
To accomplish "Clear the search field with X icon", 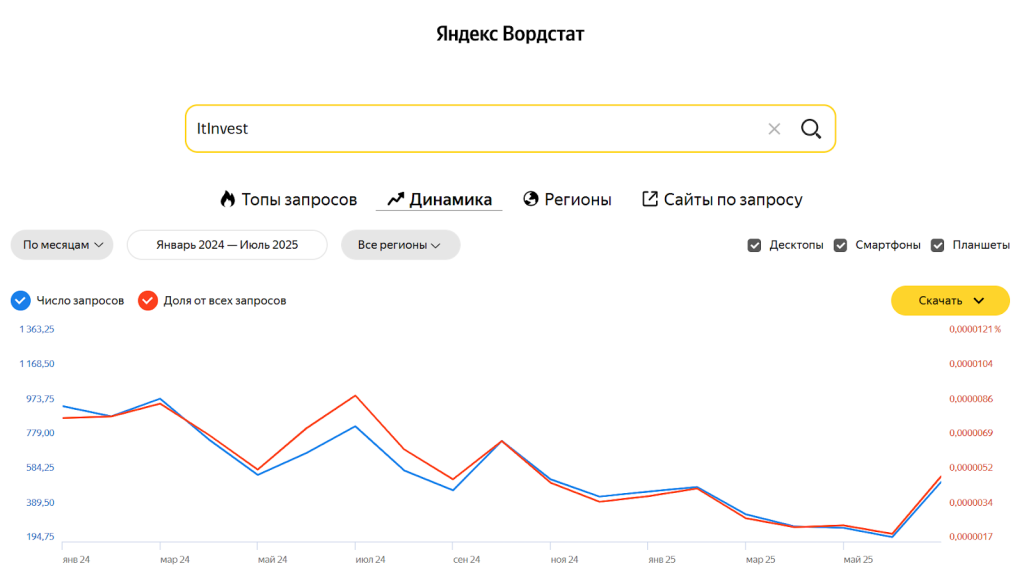I will pos(774,129).
